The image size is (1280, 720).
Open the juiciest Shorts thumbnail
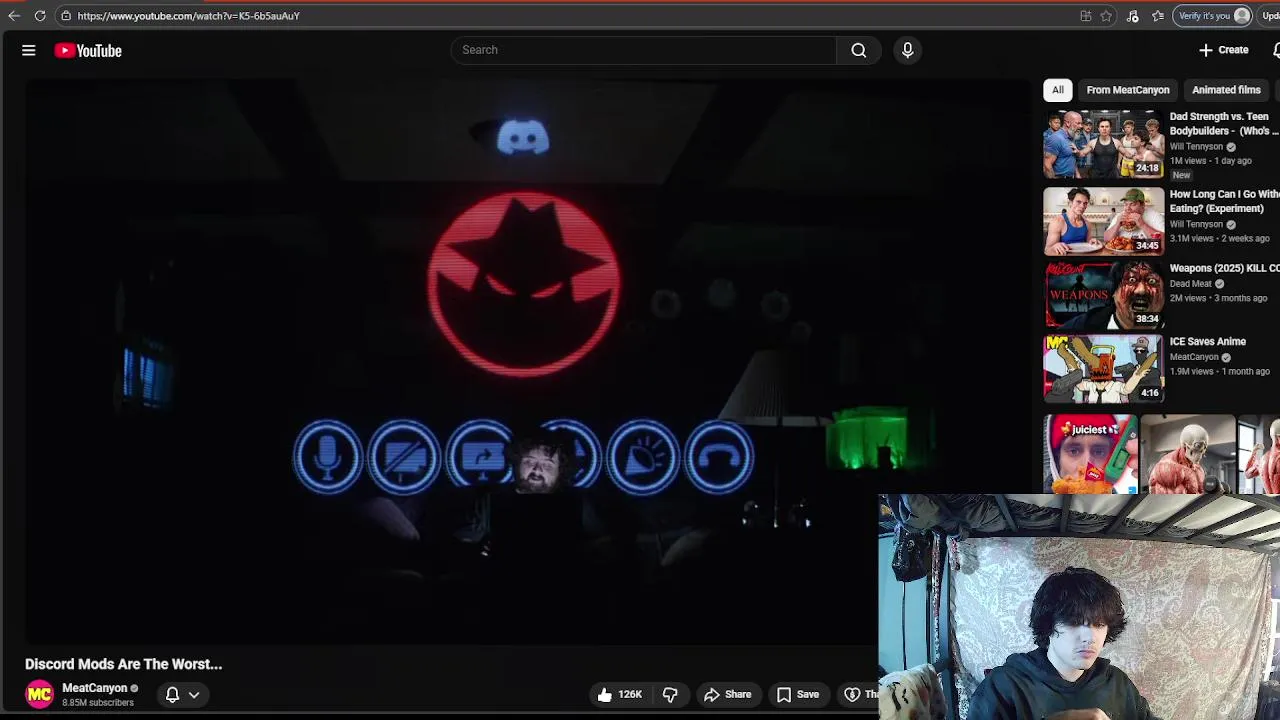click(x=1090, y=454)
